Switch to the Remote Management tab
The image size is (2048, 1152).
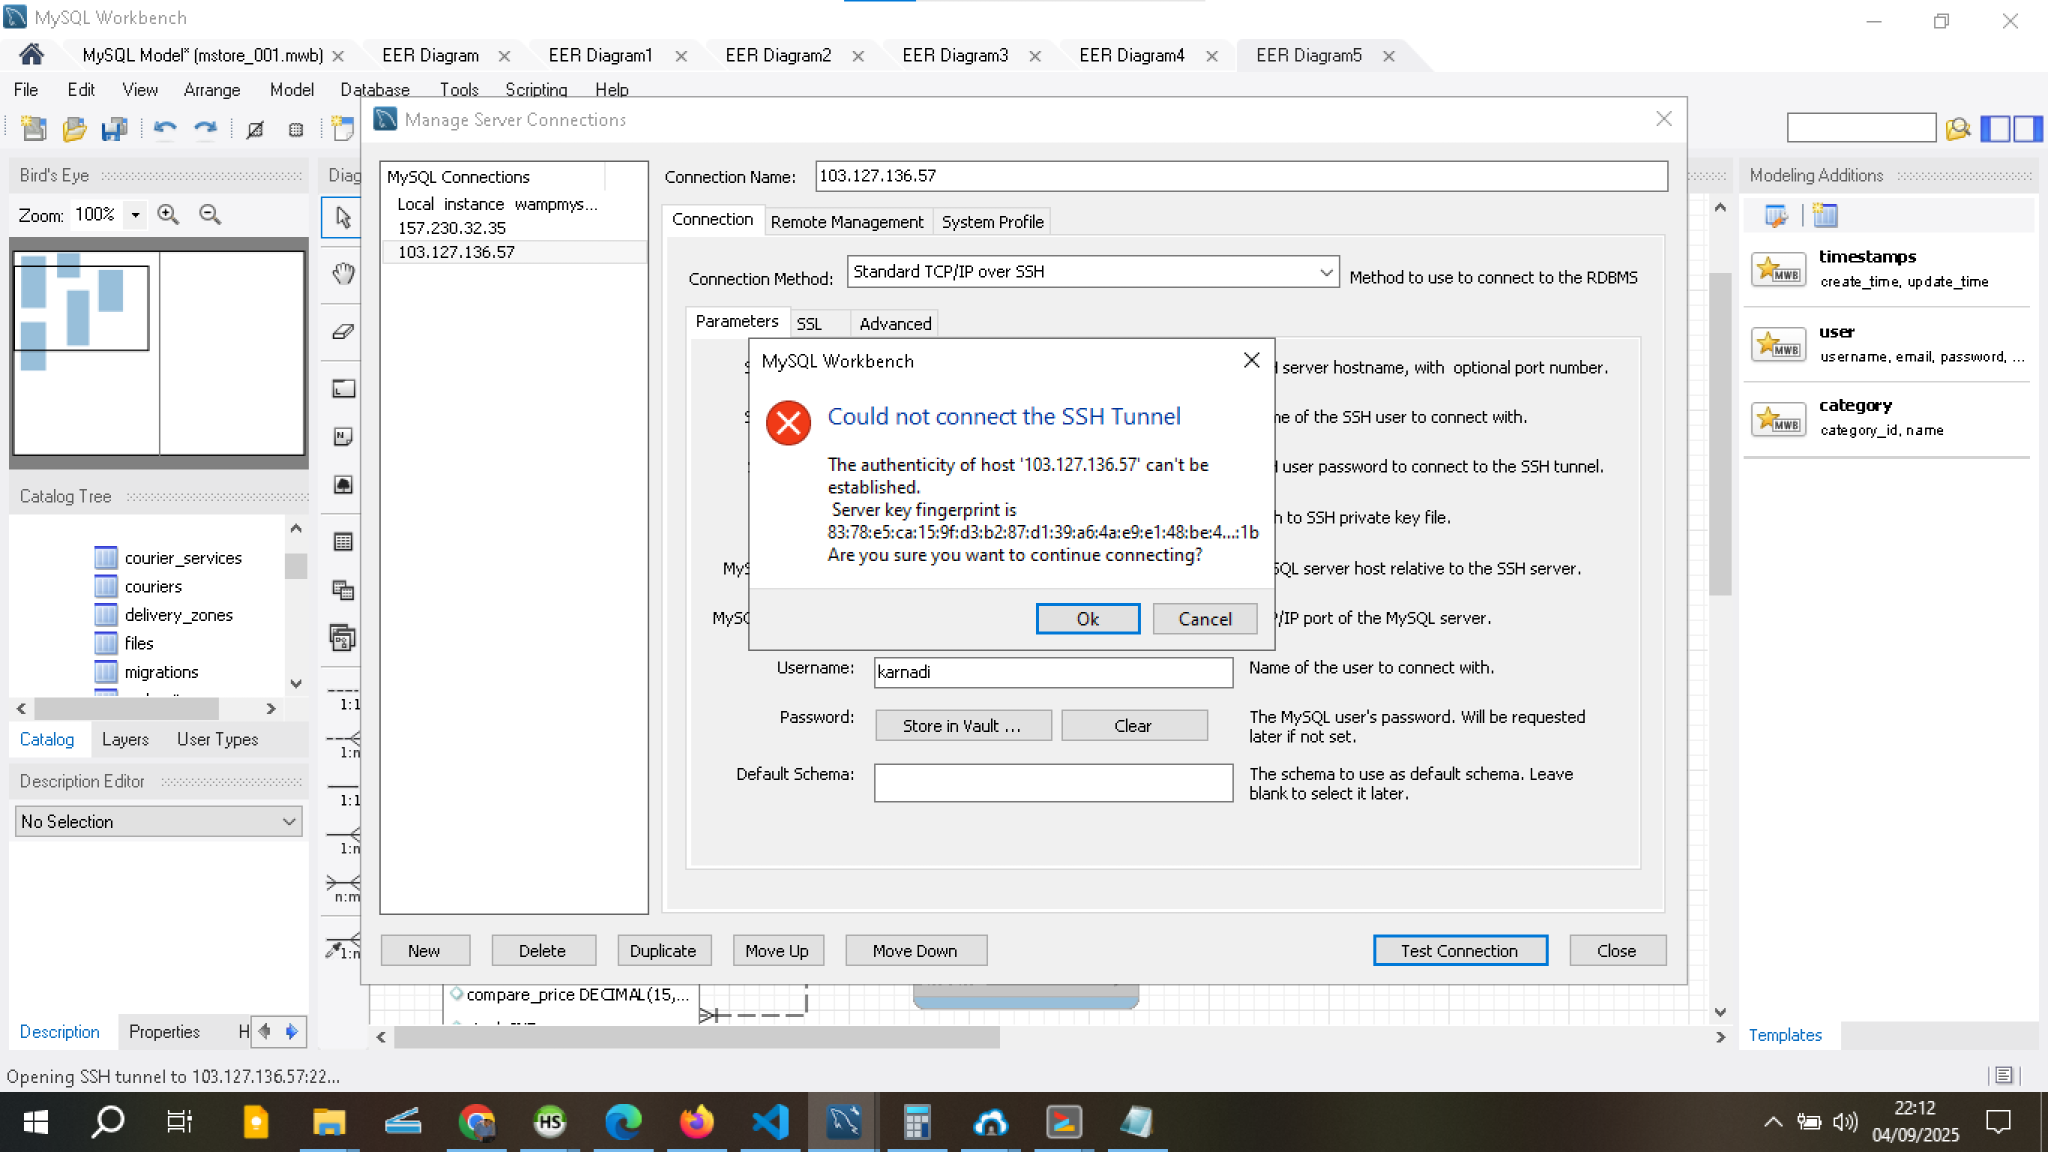tap(846, 222)
